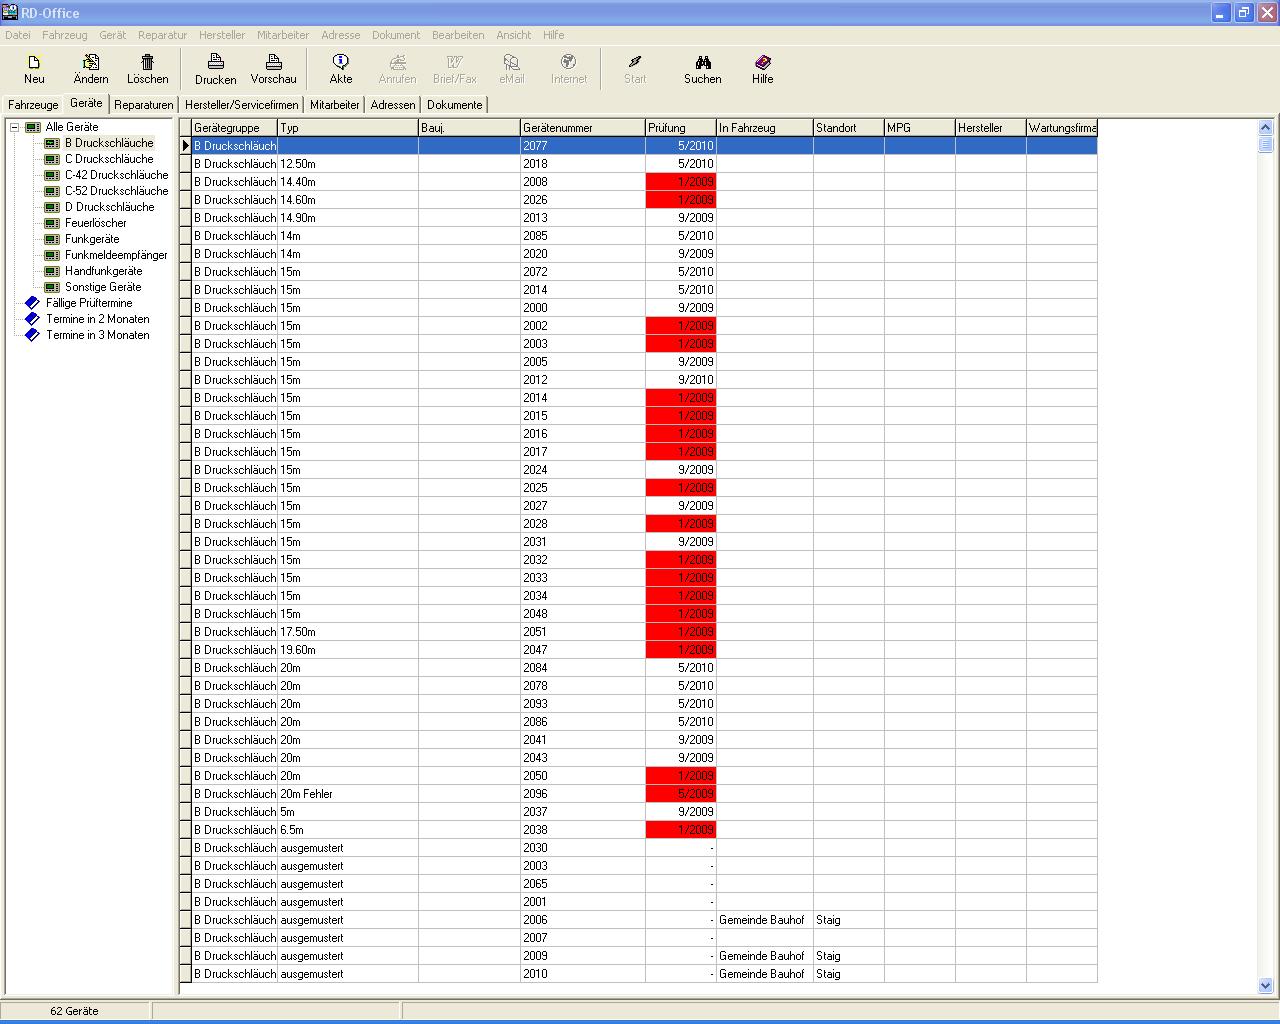Open the Gerät menu
1280x1024 pixels.
112,35
